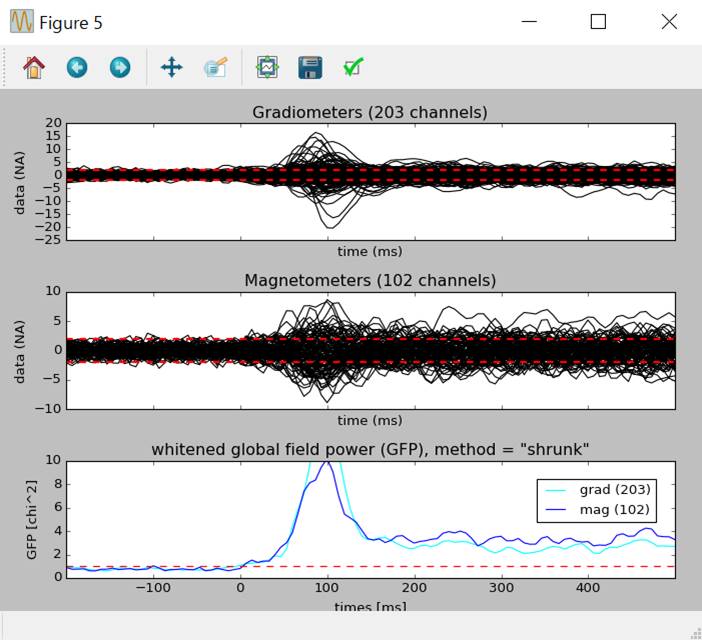Open Edit axis parameters with the green check icon
The width and height of the screenshot is (702, 640).
(x=353, y=67)
